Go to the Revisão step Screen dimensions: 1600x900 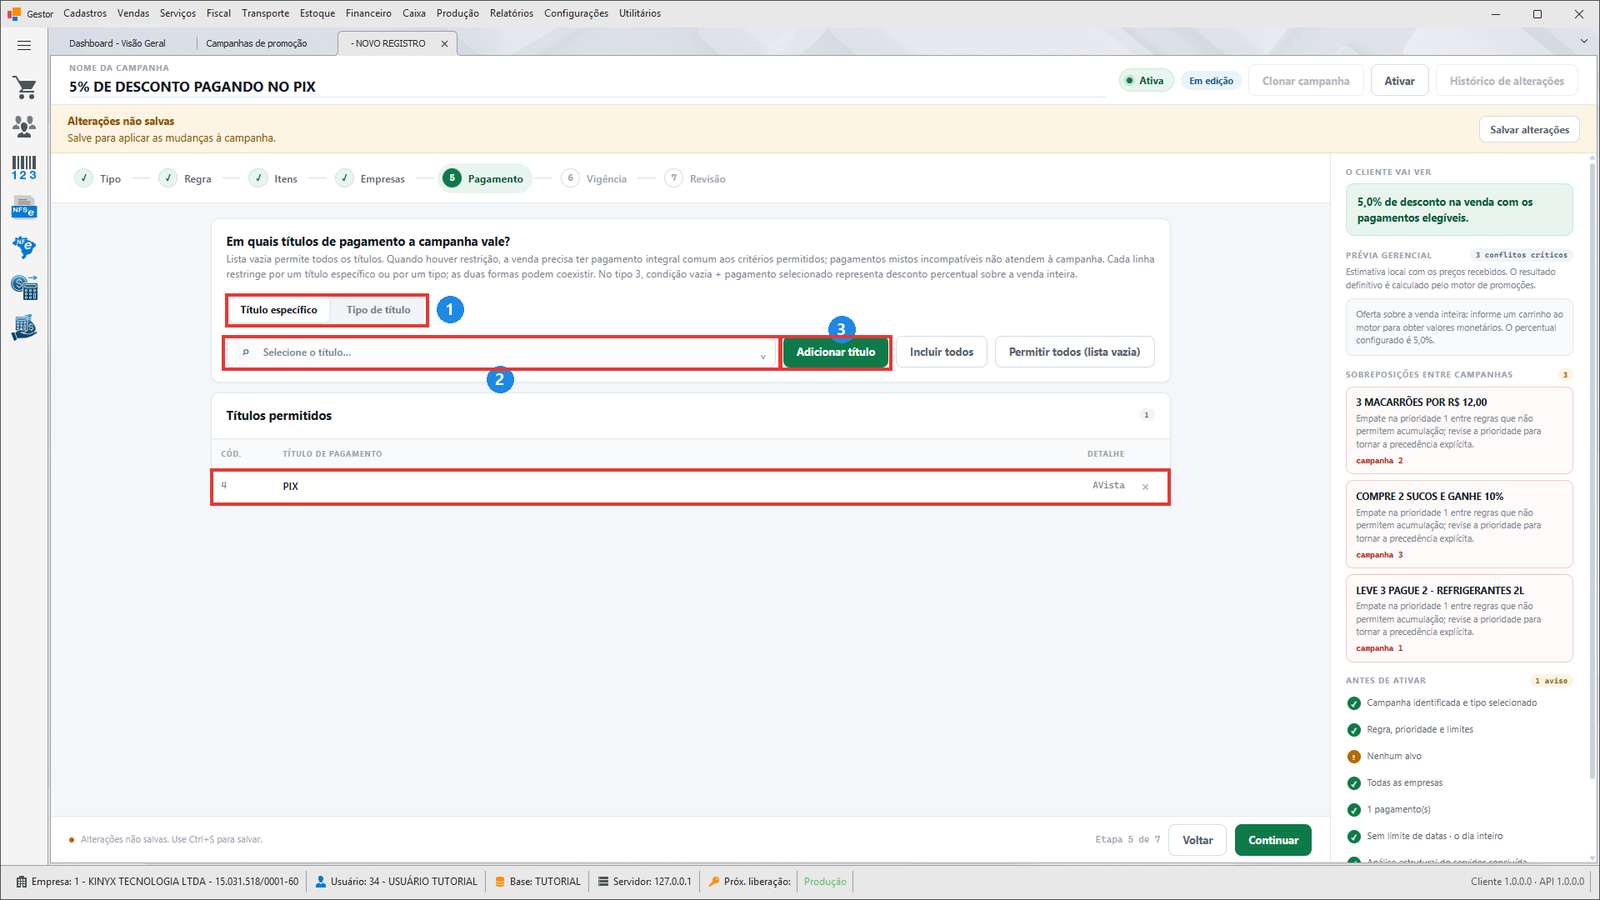(x=695, y=178)
